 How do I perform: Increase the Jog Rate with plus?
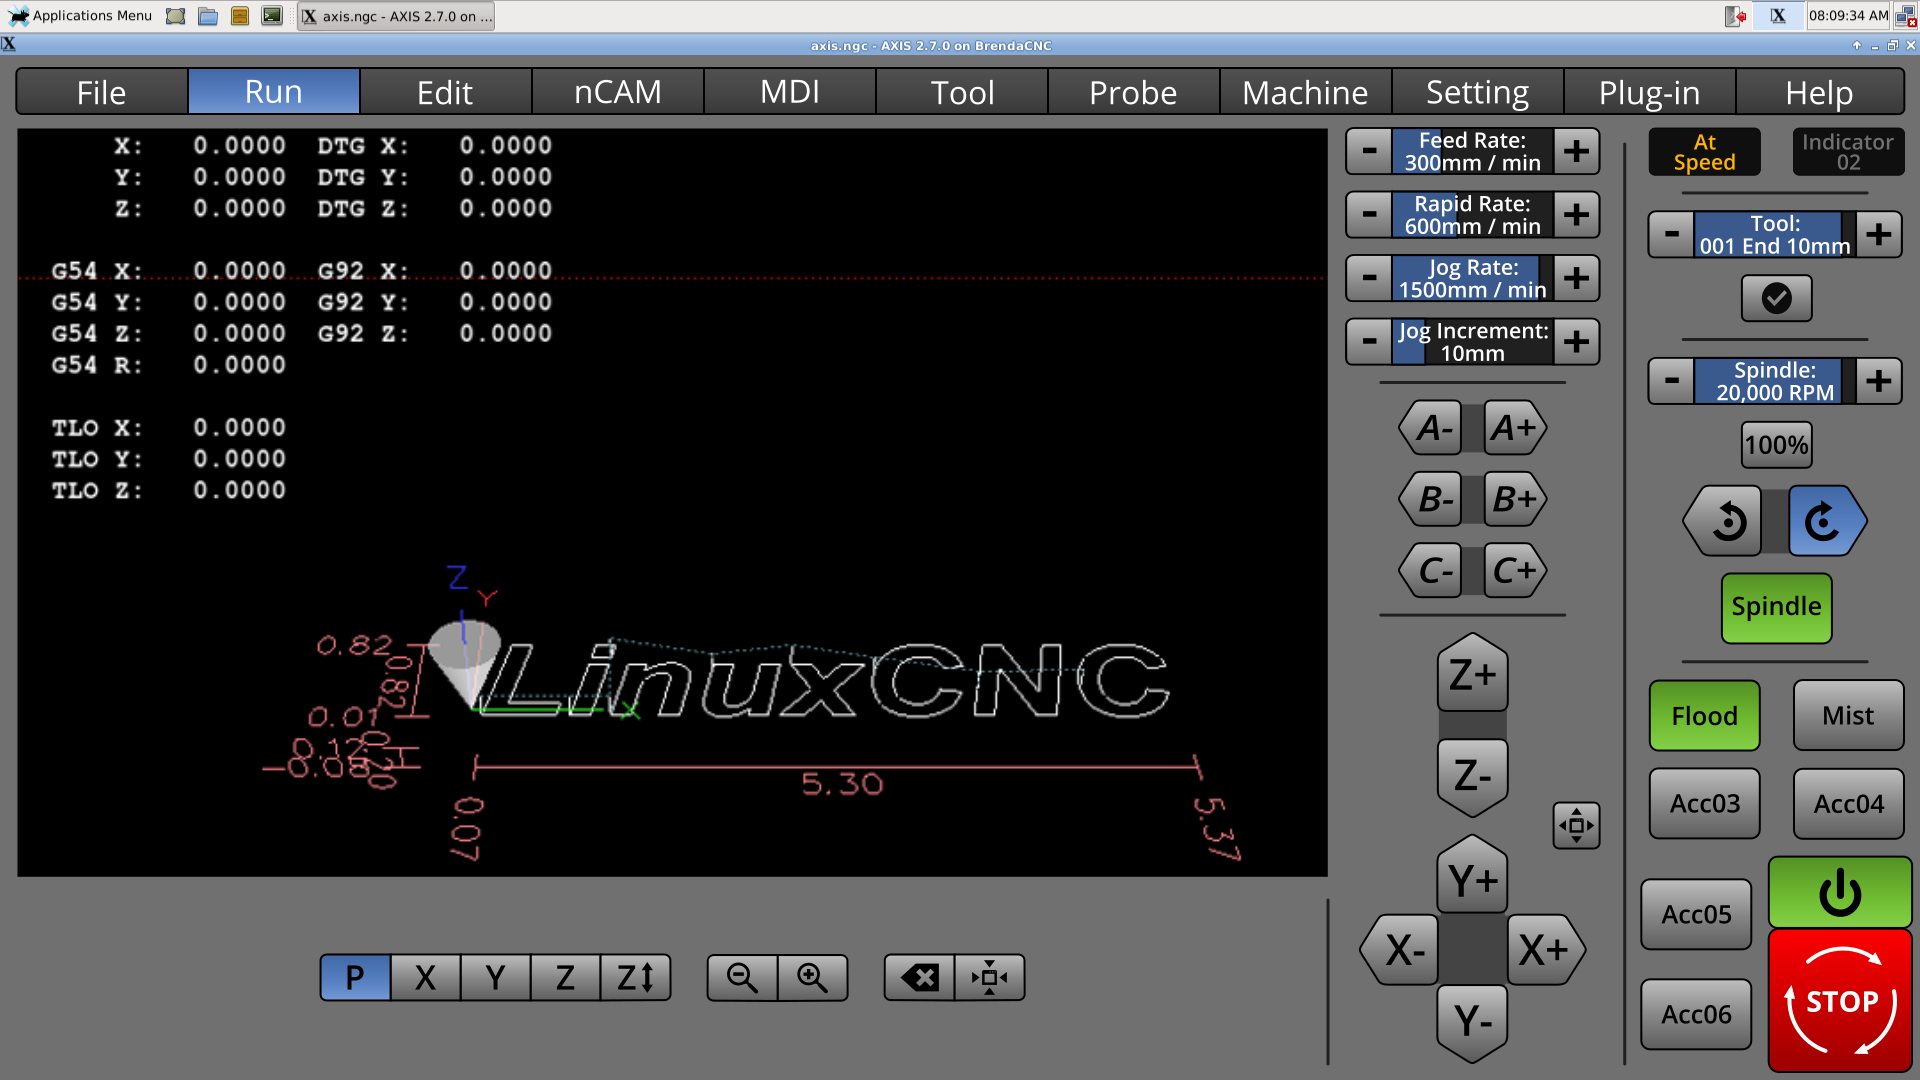[1577, 278]
